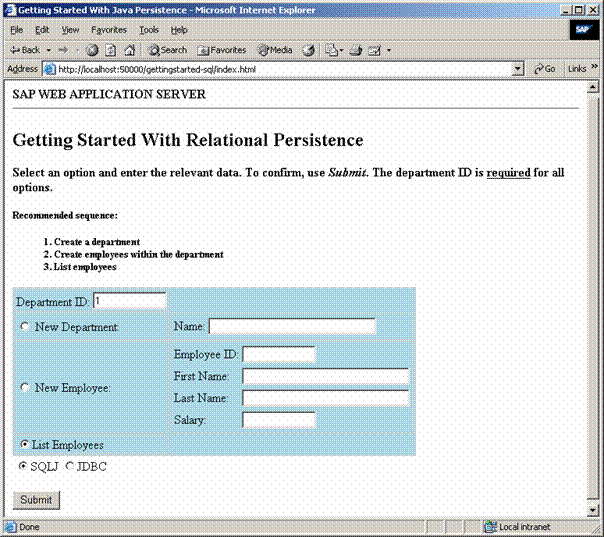This screenshot has height=537, width=604.
Task: Choose the JDBC radio option
Action: pyautogui.click(x=70, y=466)
